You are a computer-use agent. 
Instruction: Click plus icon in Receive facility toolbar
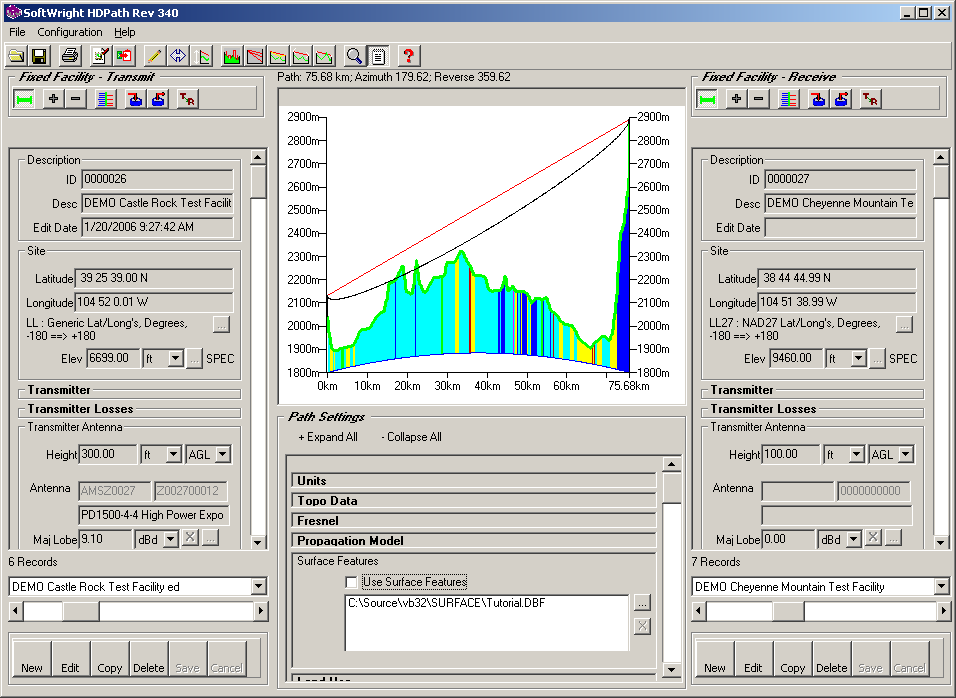click(x=736, y=99)
